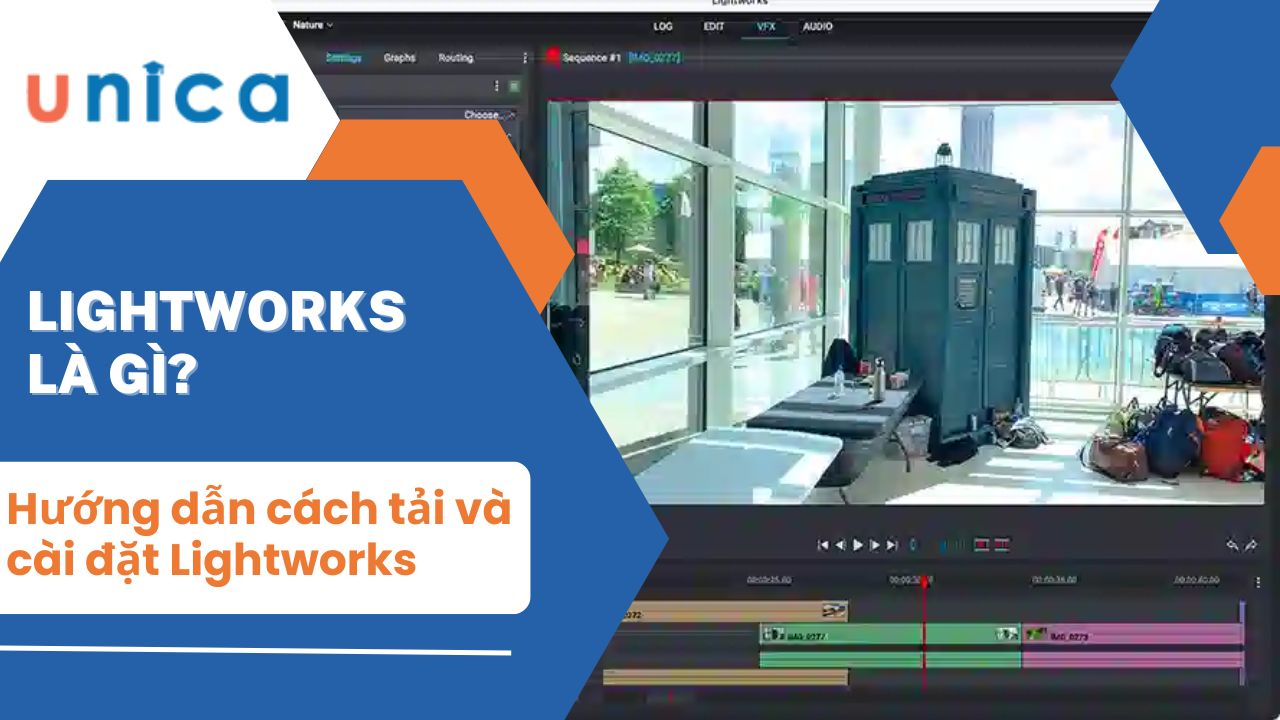This screenshot has height=720, width=1280.
Task: Open the effect row three-dot options
Action: (498, 87)
